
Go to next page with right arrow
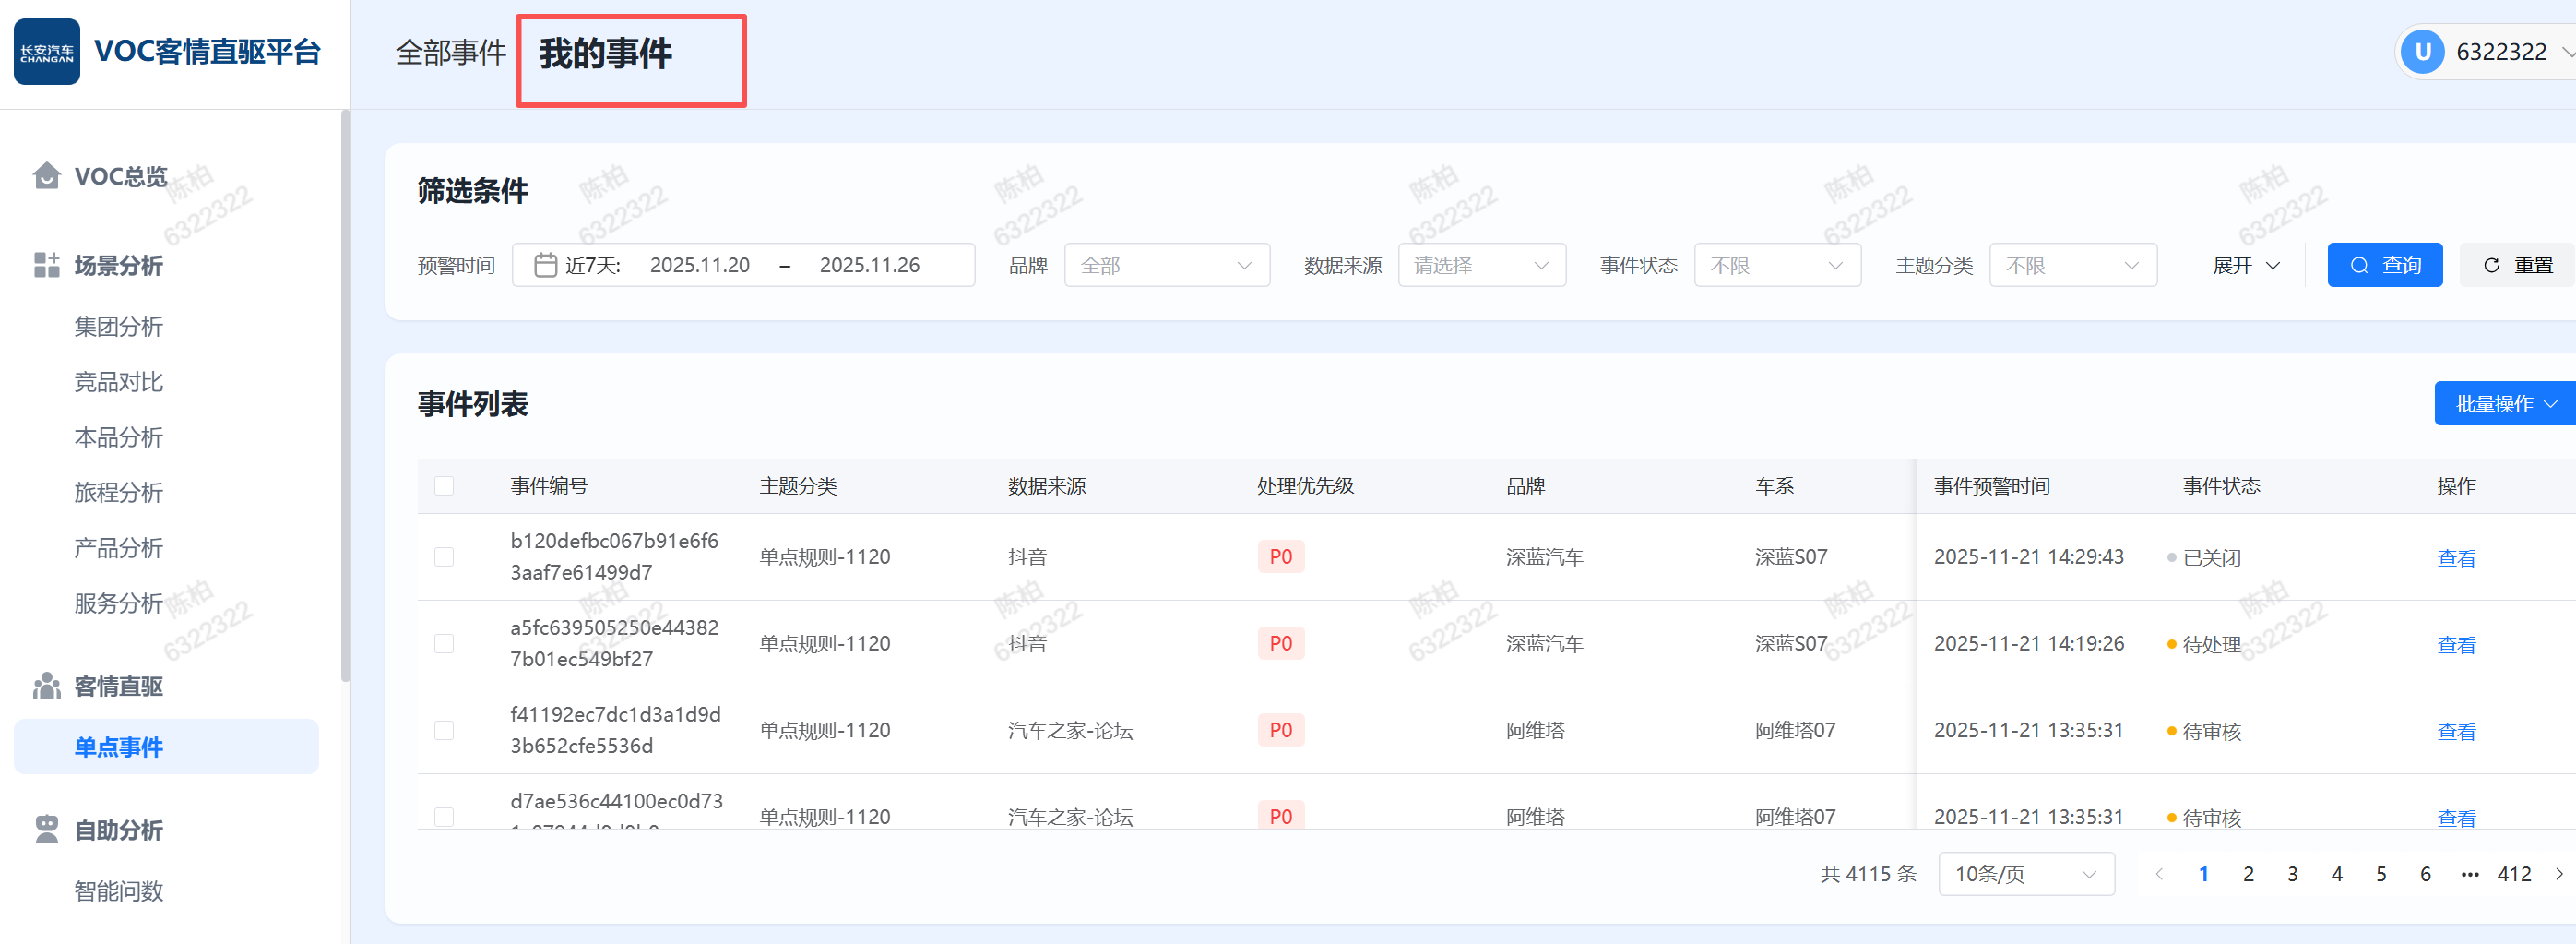(2559, 874)
